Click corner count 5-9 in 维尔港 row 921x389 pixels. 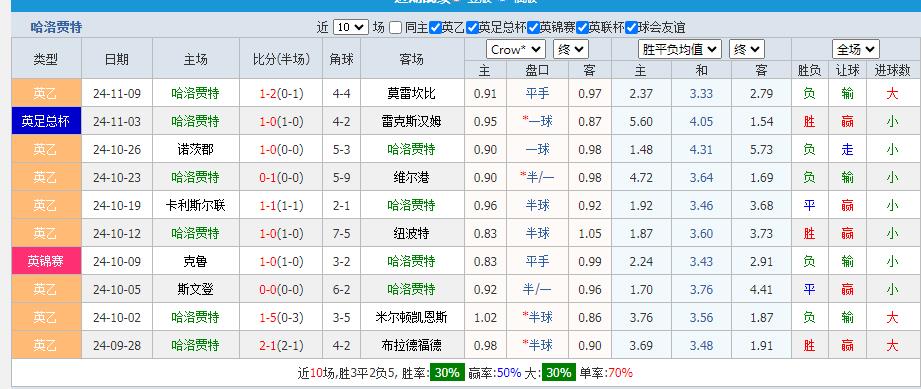click(x=342, y=177)
